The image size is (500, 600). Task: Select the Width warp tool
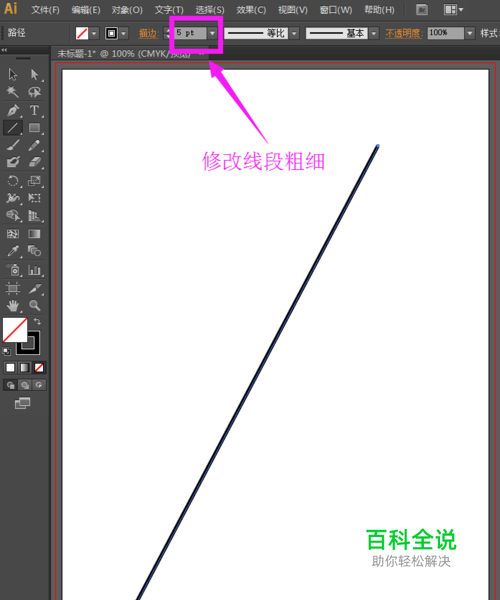pos(13,198)
